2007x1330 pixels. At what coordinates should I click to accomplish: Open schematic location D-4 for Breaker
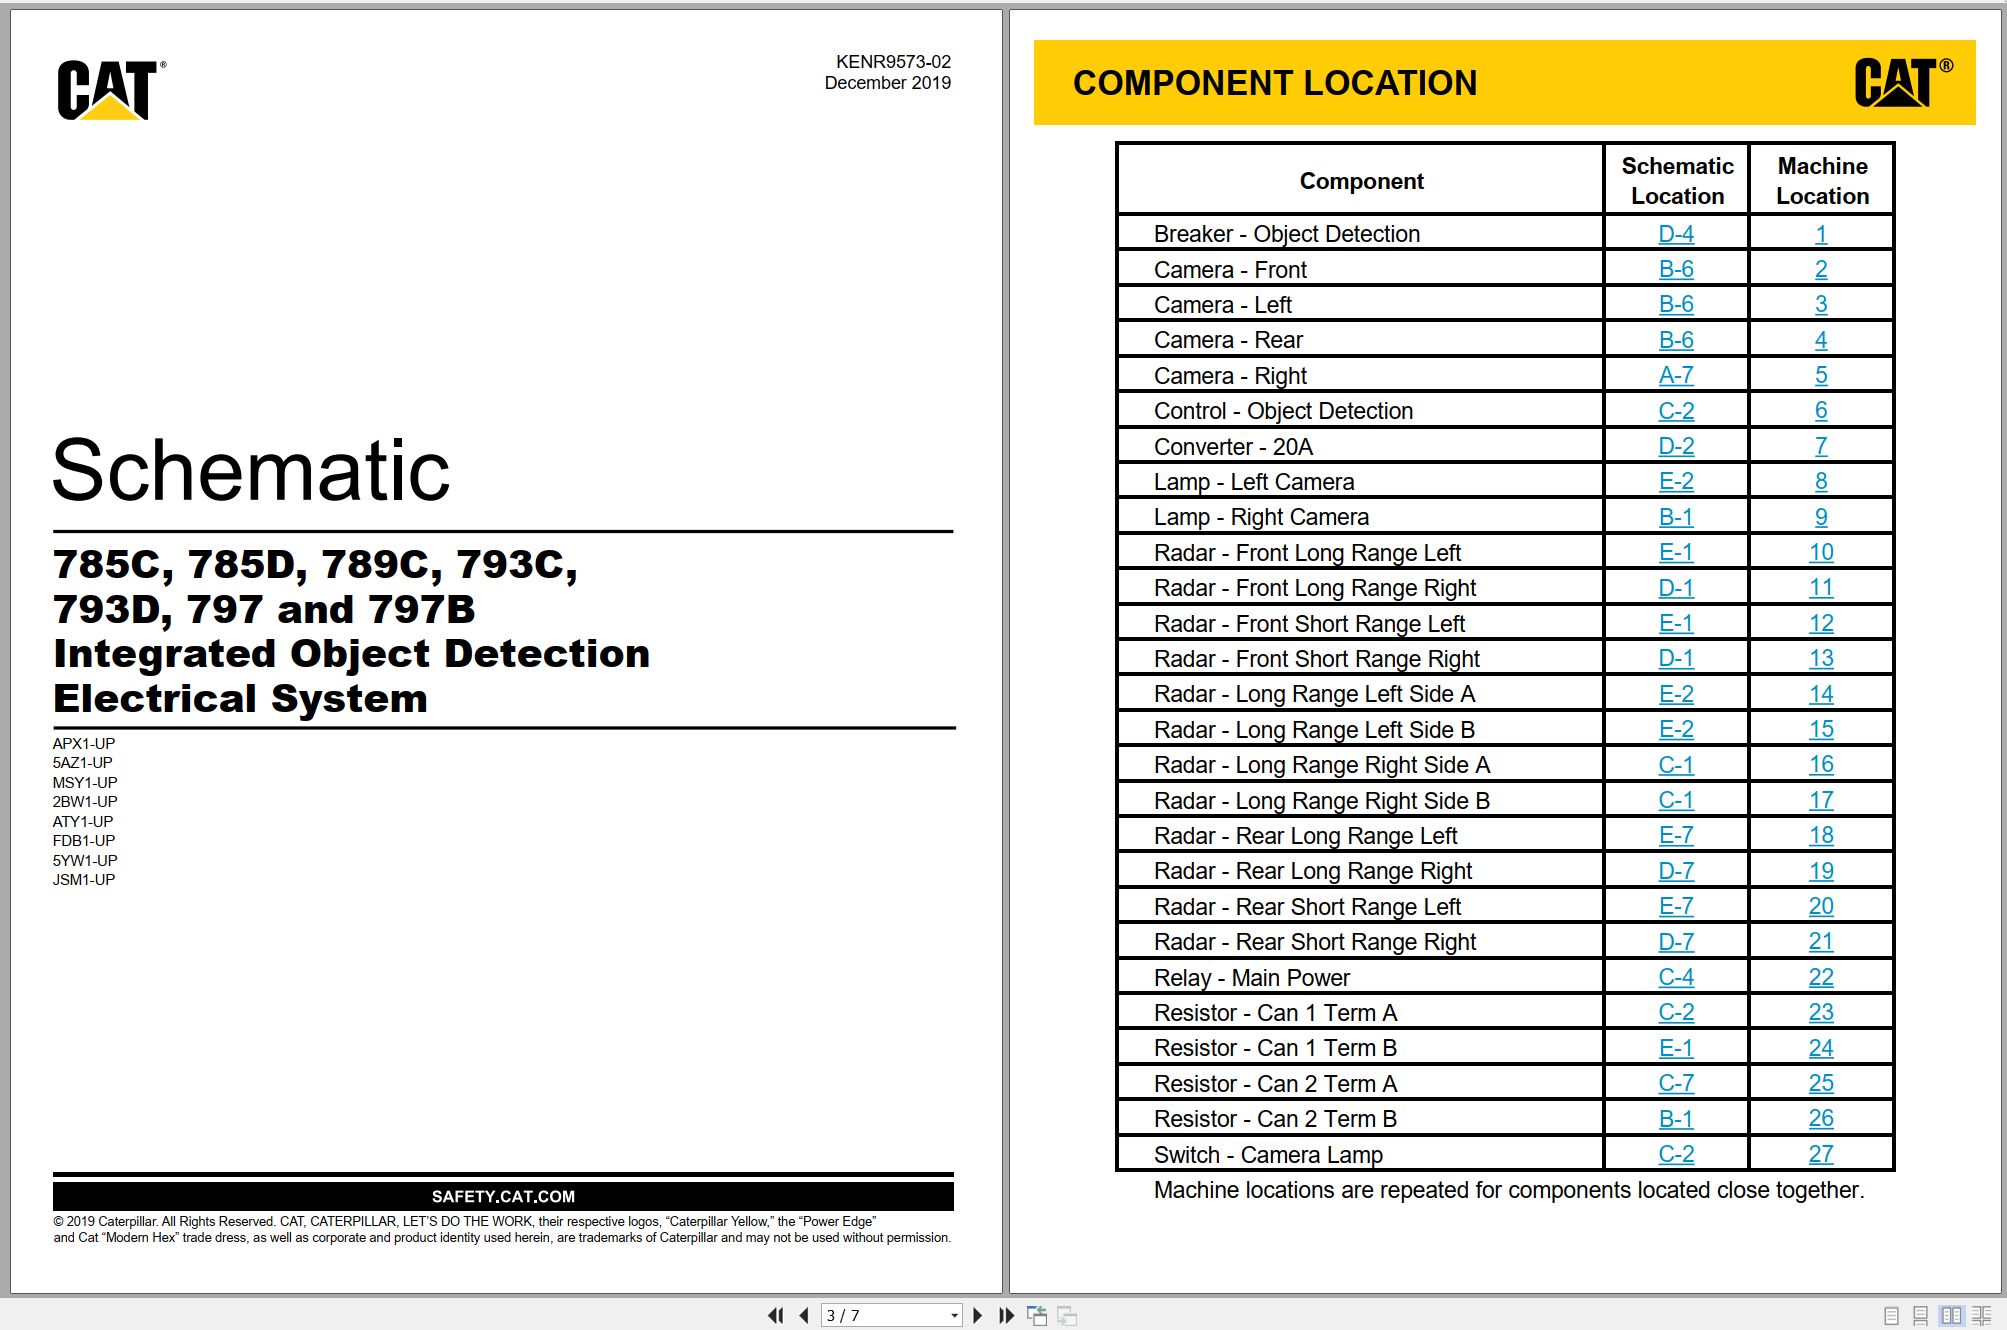pos(1676,234)
